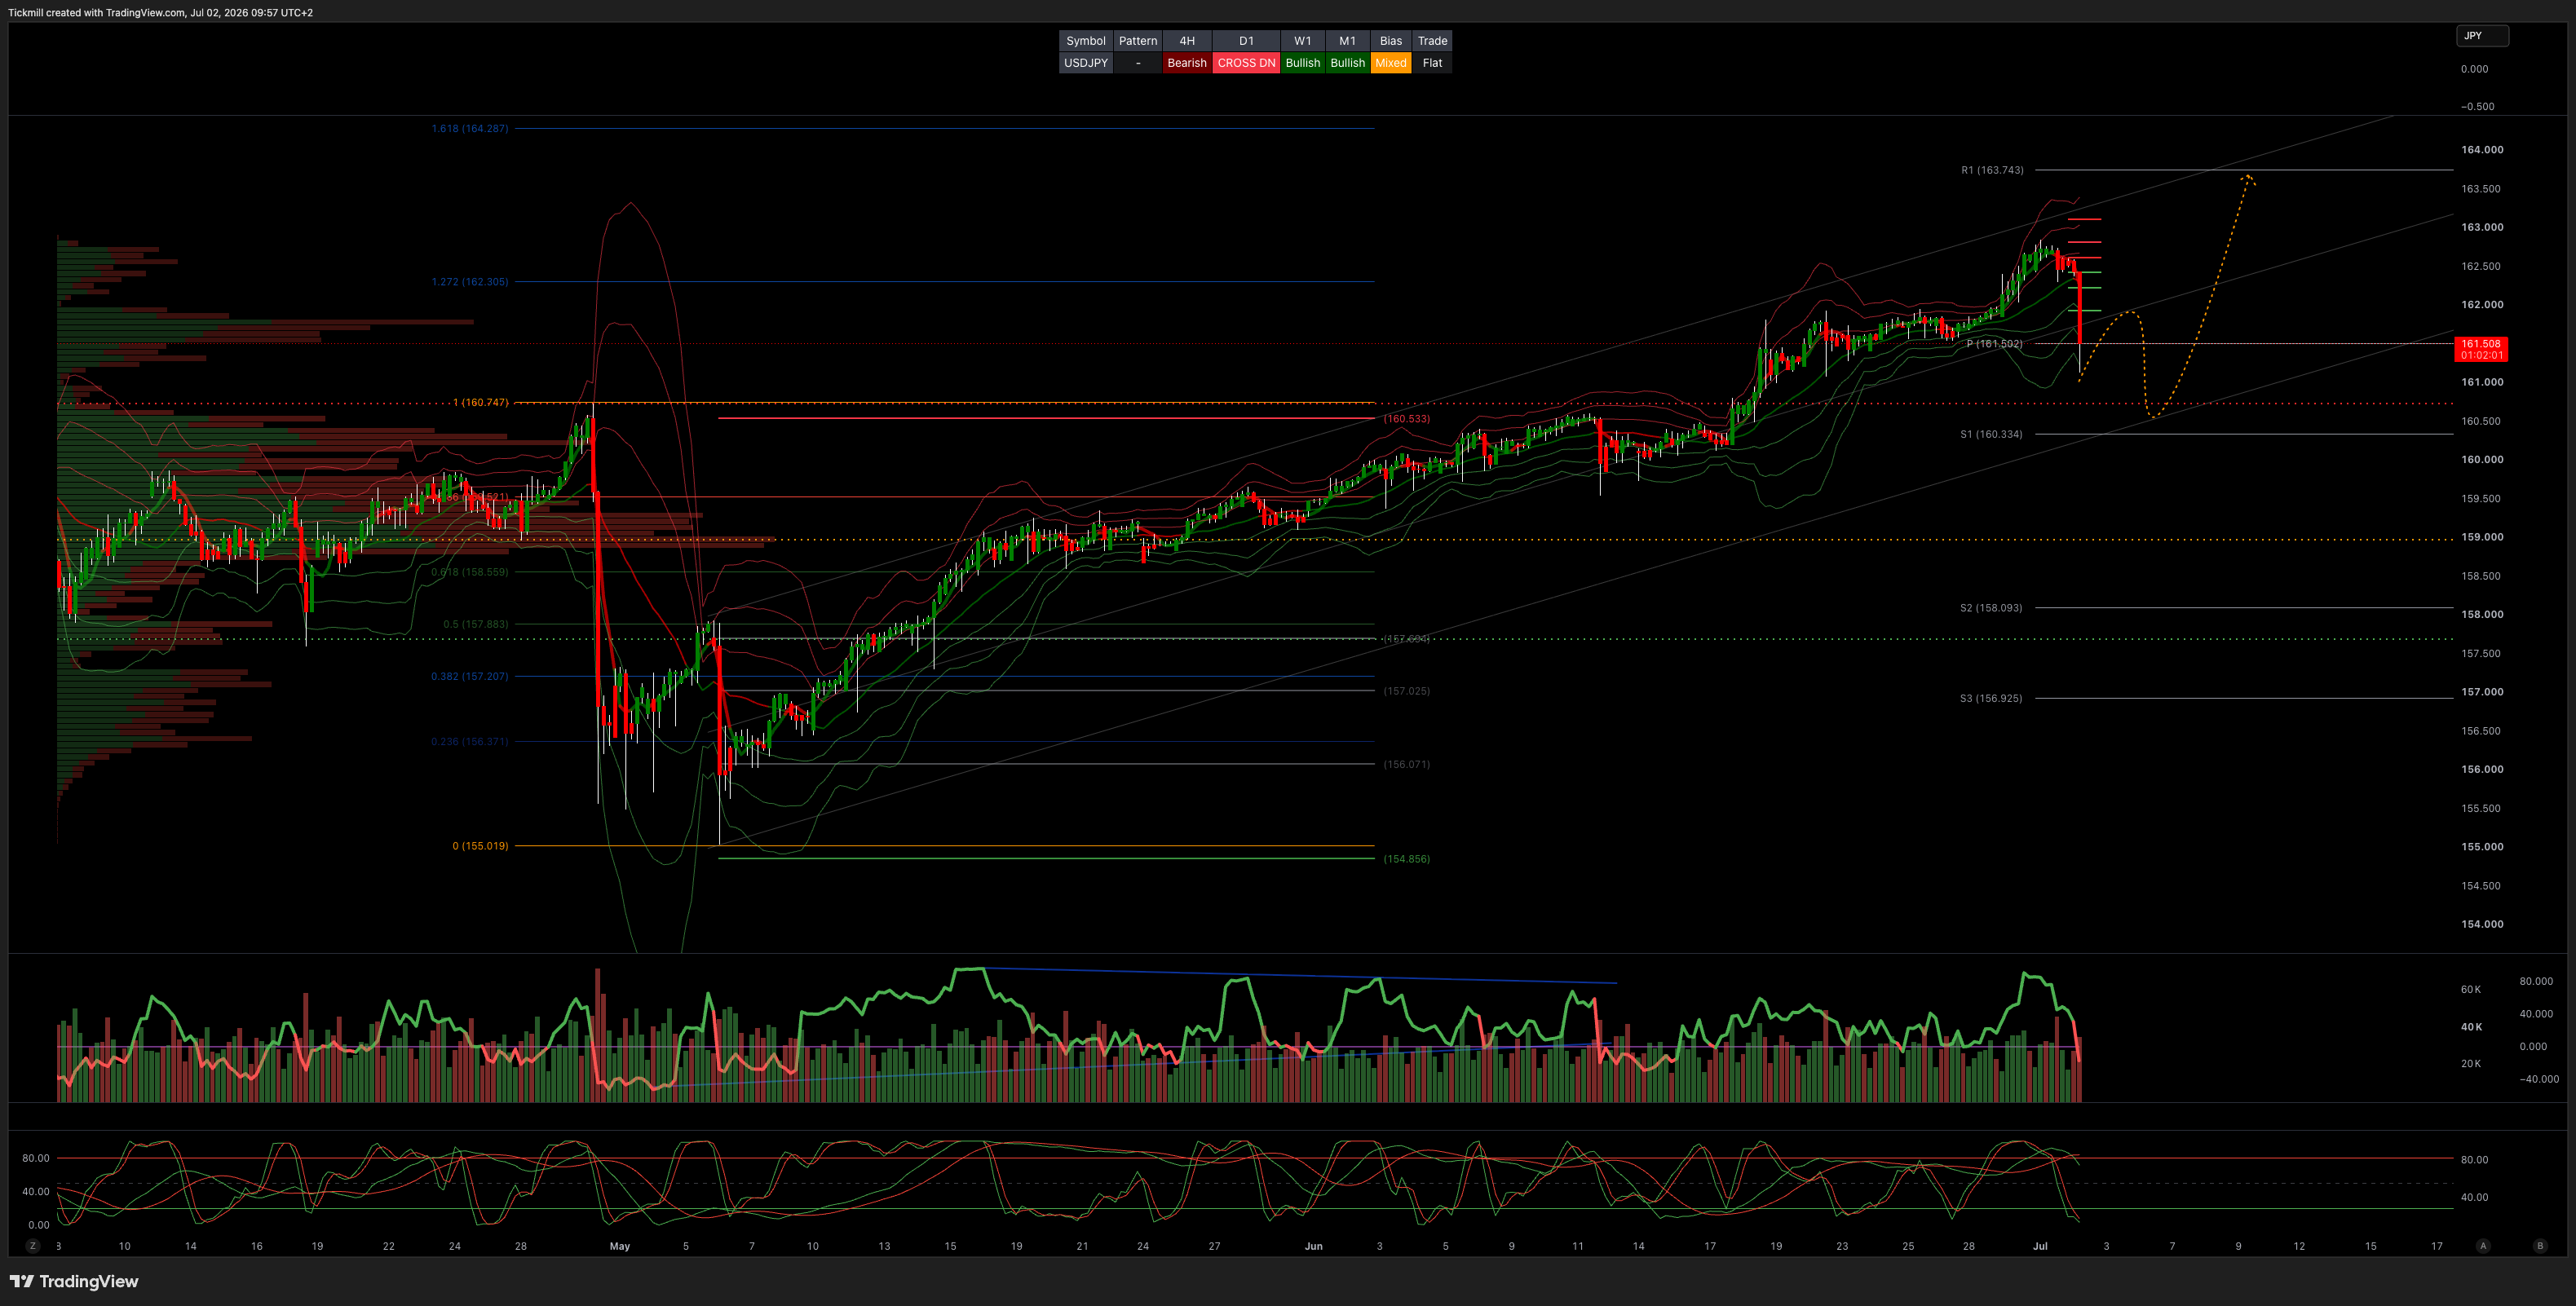
Task: Select the green (154.856) level label
Action: [1407, 859]
